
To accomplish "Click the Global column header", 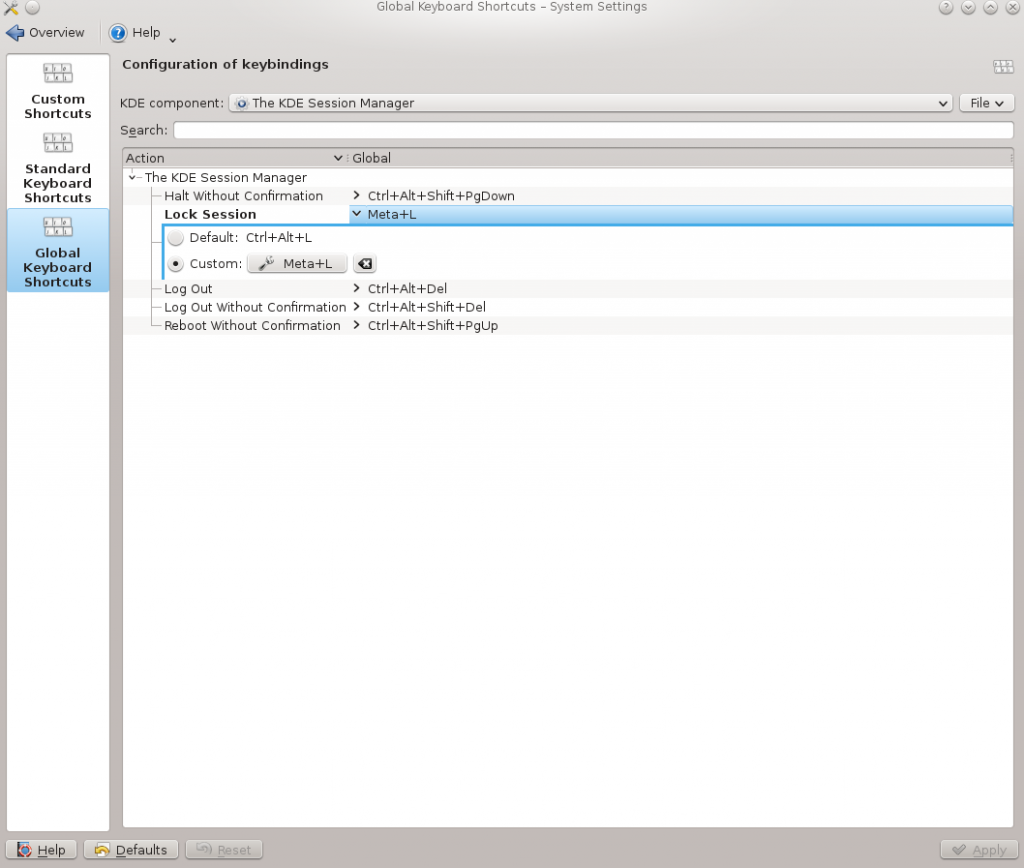I will 680,158.
